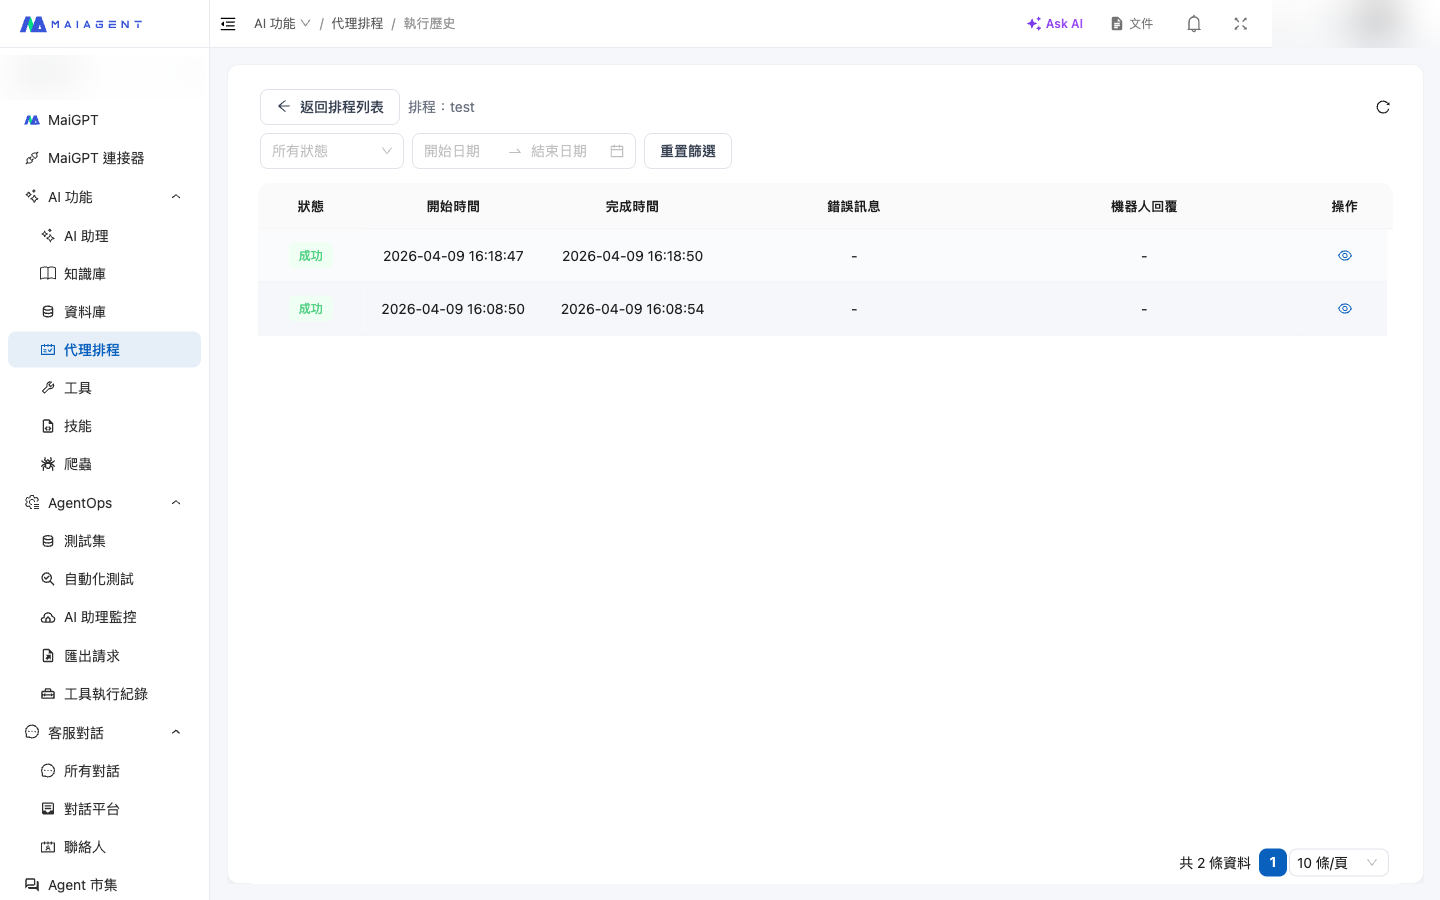Collapse the AI 功能 sidebar section

tap(104, 197)
